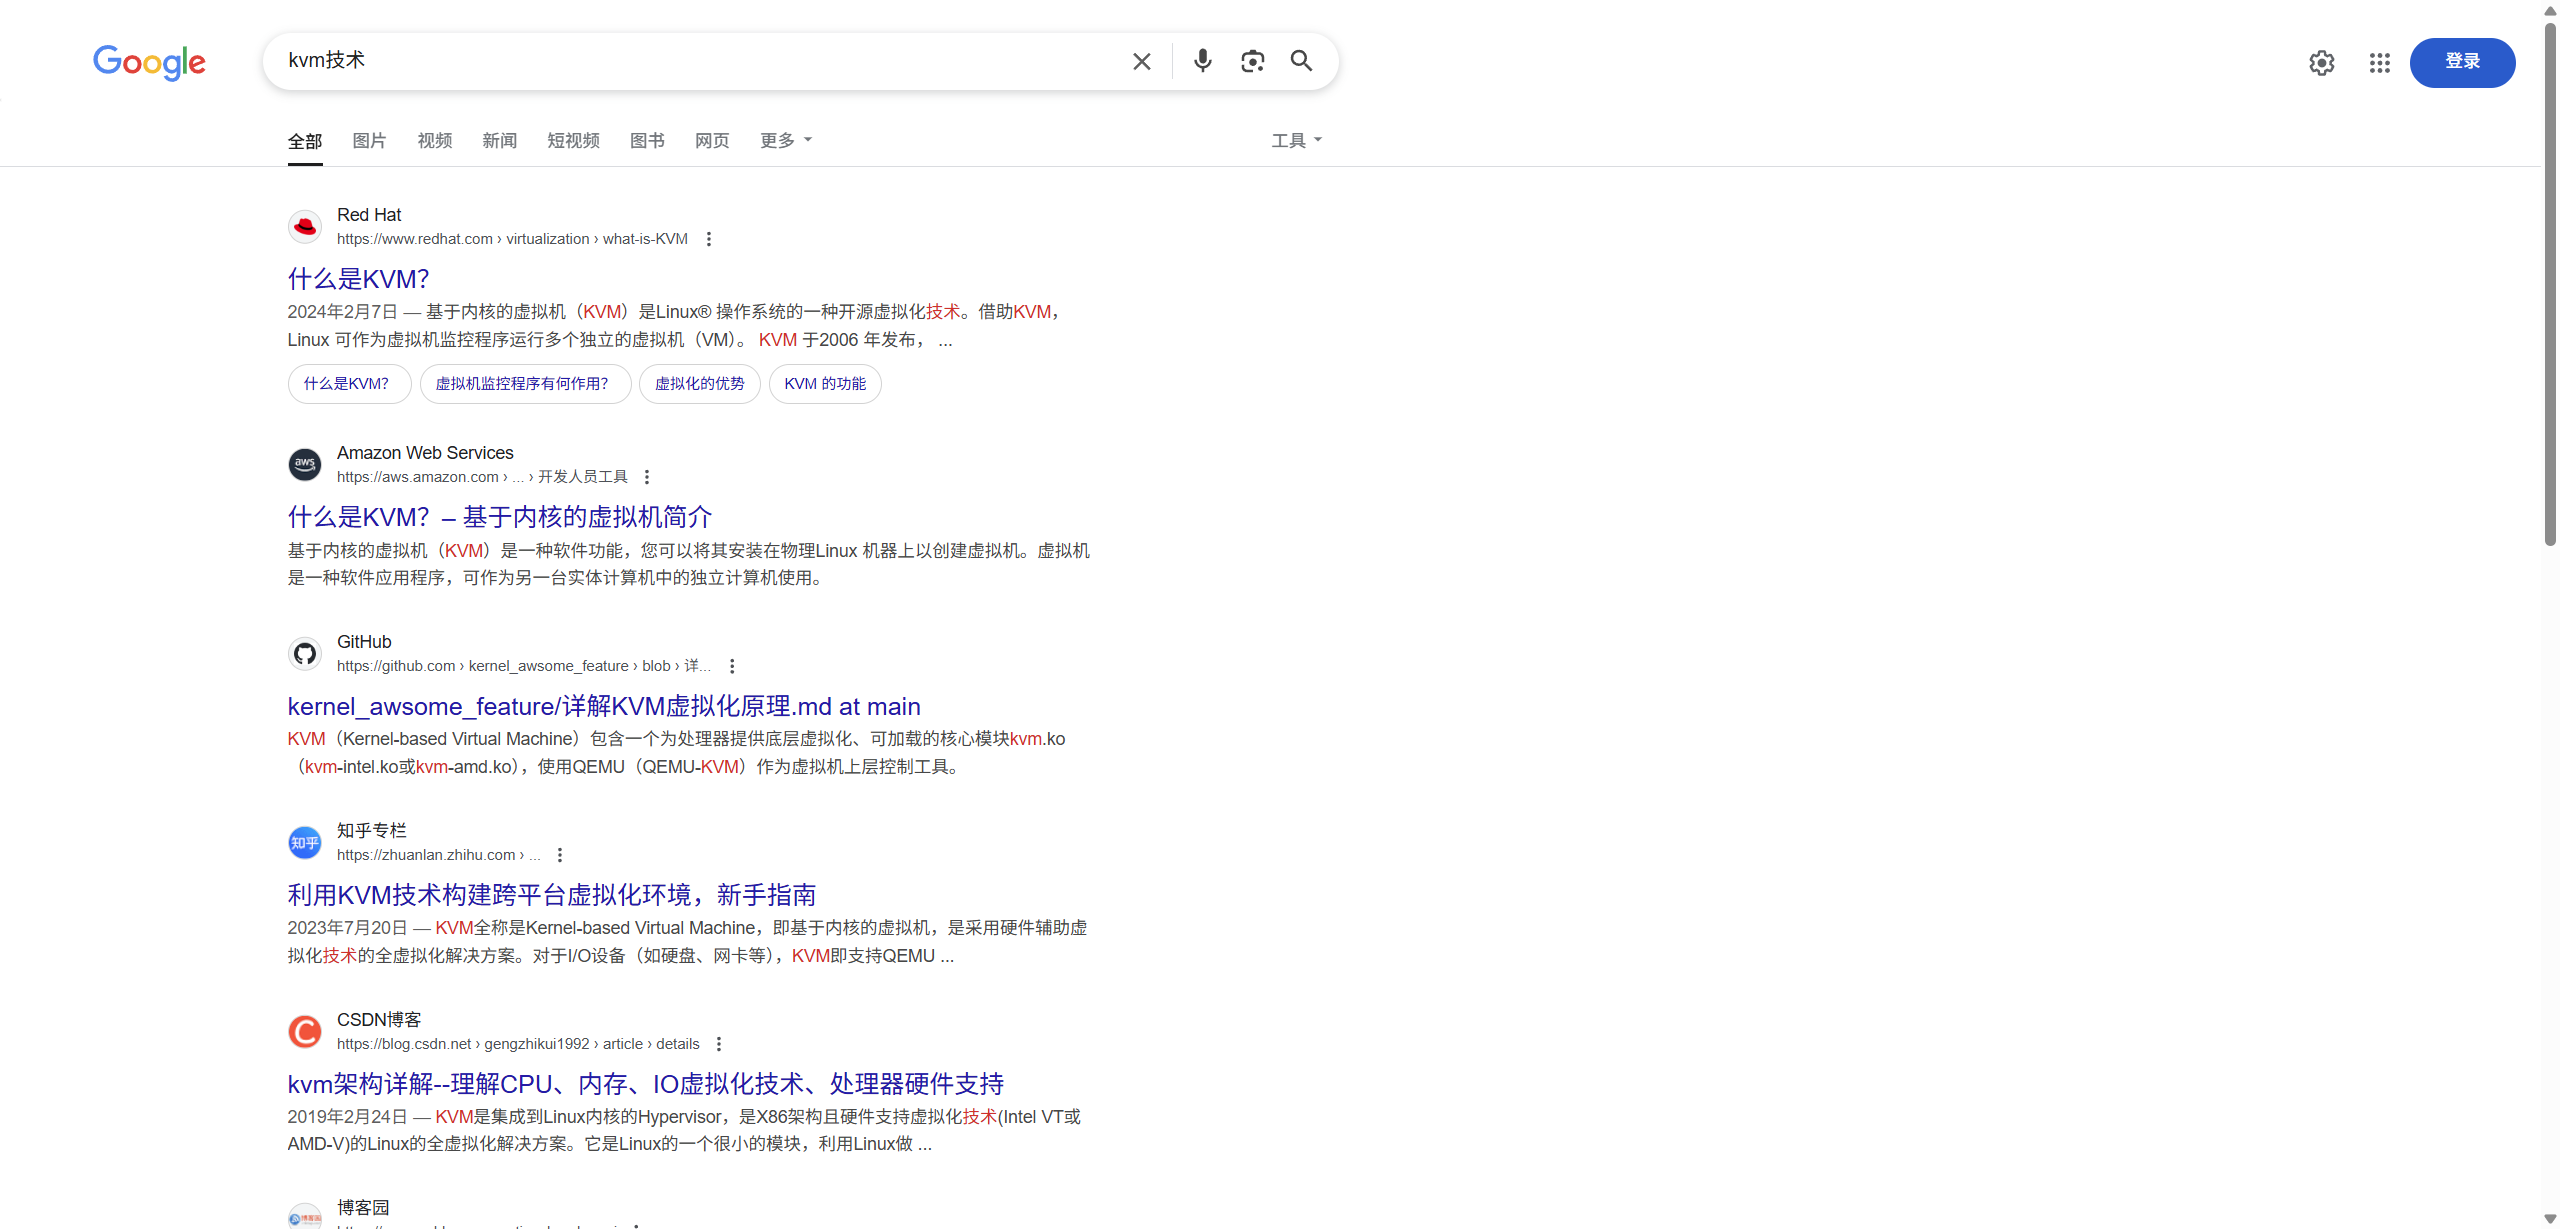The height and width of the screenshot is (1229, 2560).
Task: Click the 登录 sign-in button
Action: pyautogui.click(x=2462, y=63)
